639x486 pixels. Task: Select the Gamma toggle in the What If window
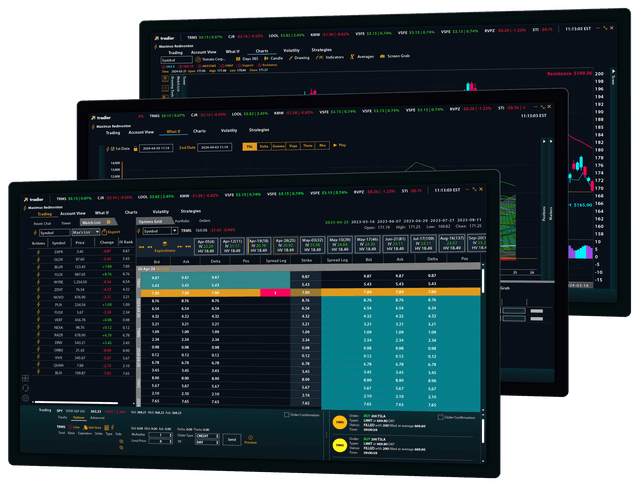tap(278, 146)
